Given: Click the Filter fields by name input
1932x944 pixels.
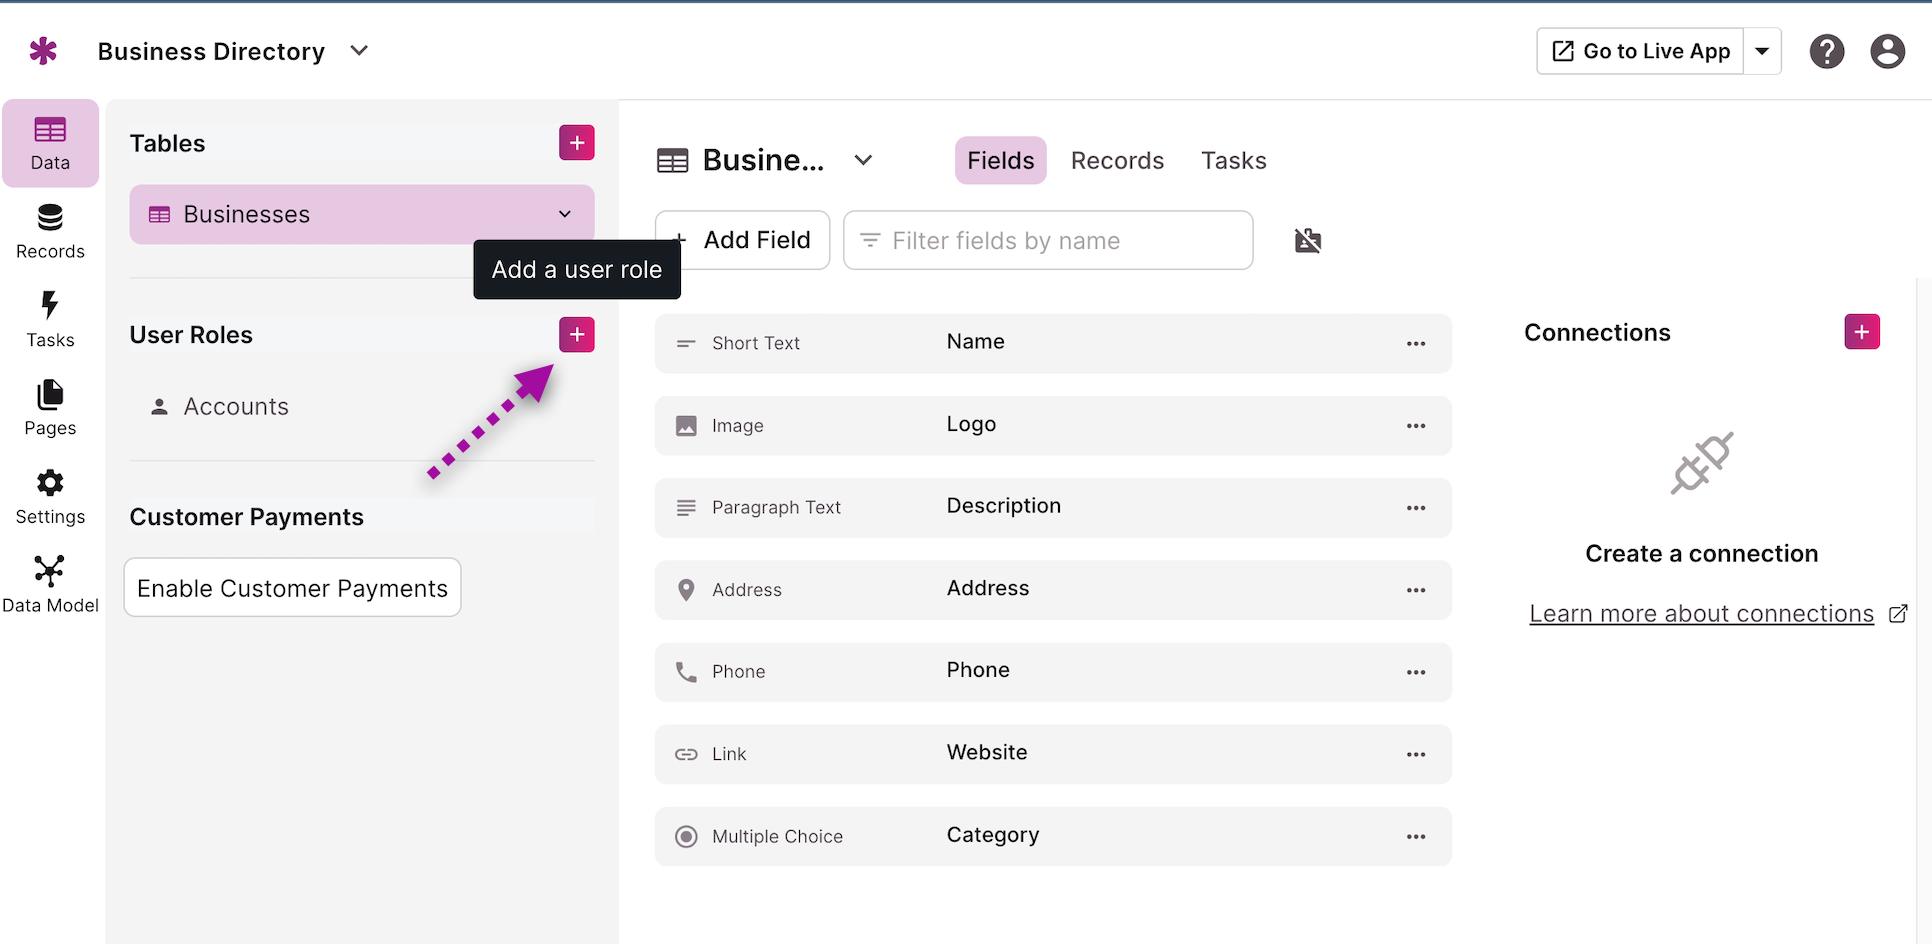Looking at the screenshot, I should [1048, 240].
